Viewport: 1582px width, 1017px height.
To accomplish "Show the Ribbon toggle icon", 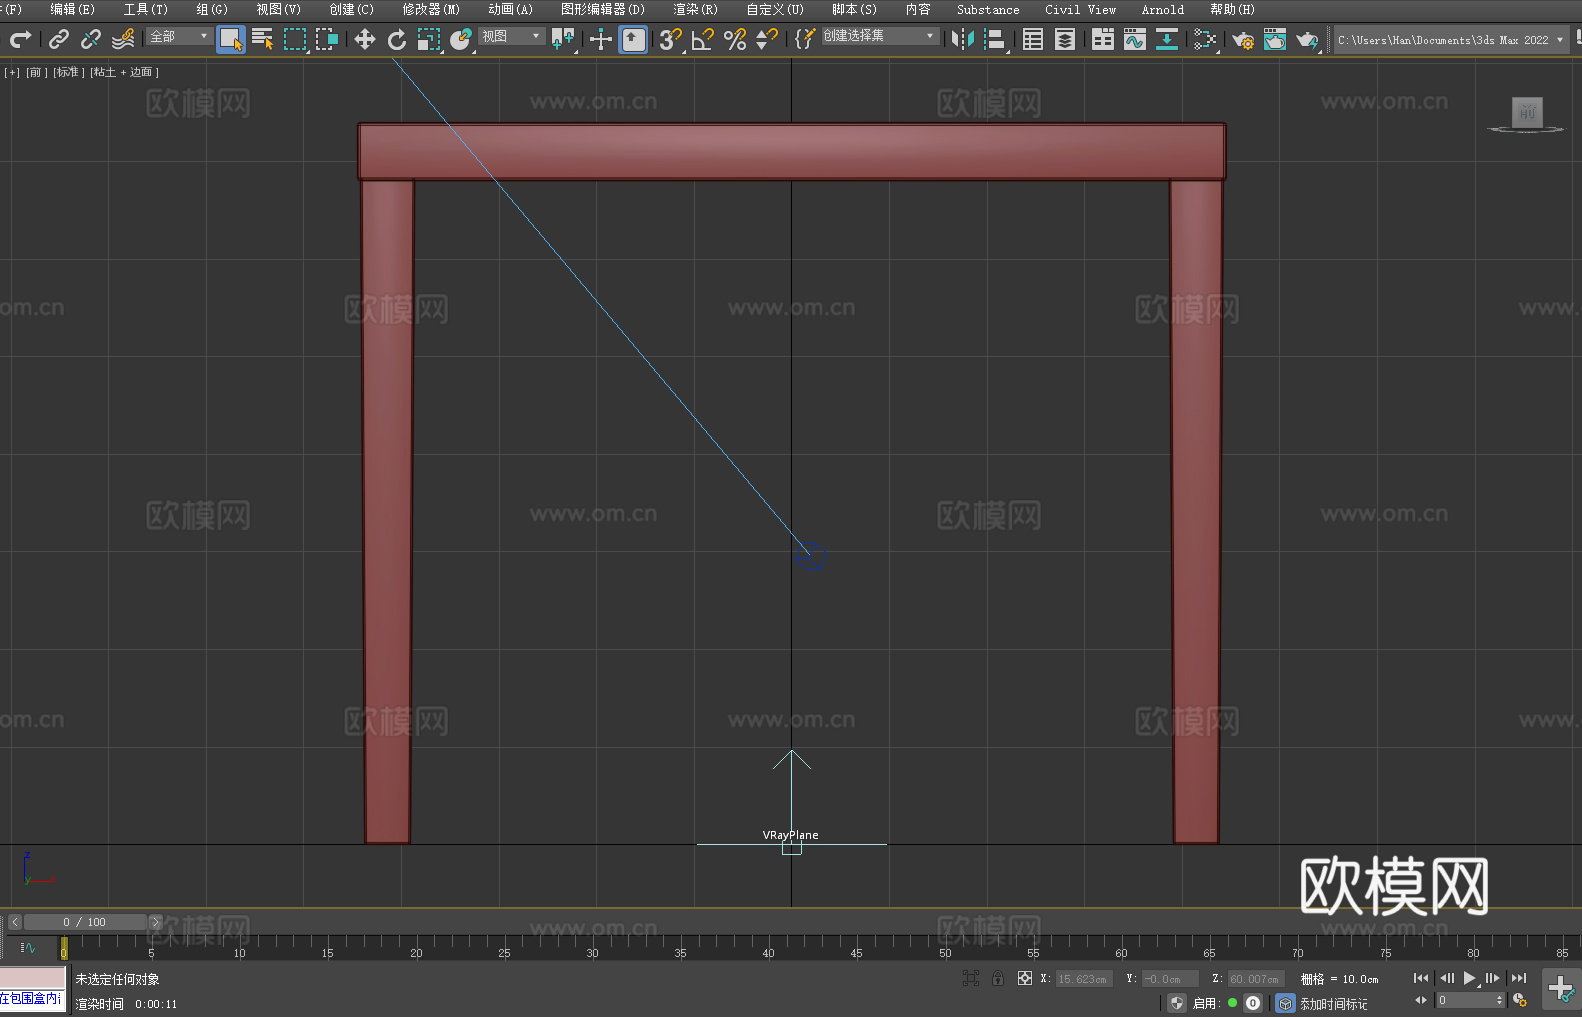I will click(x=1103, y=39).
